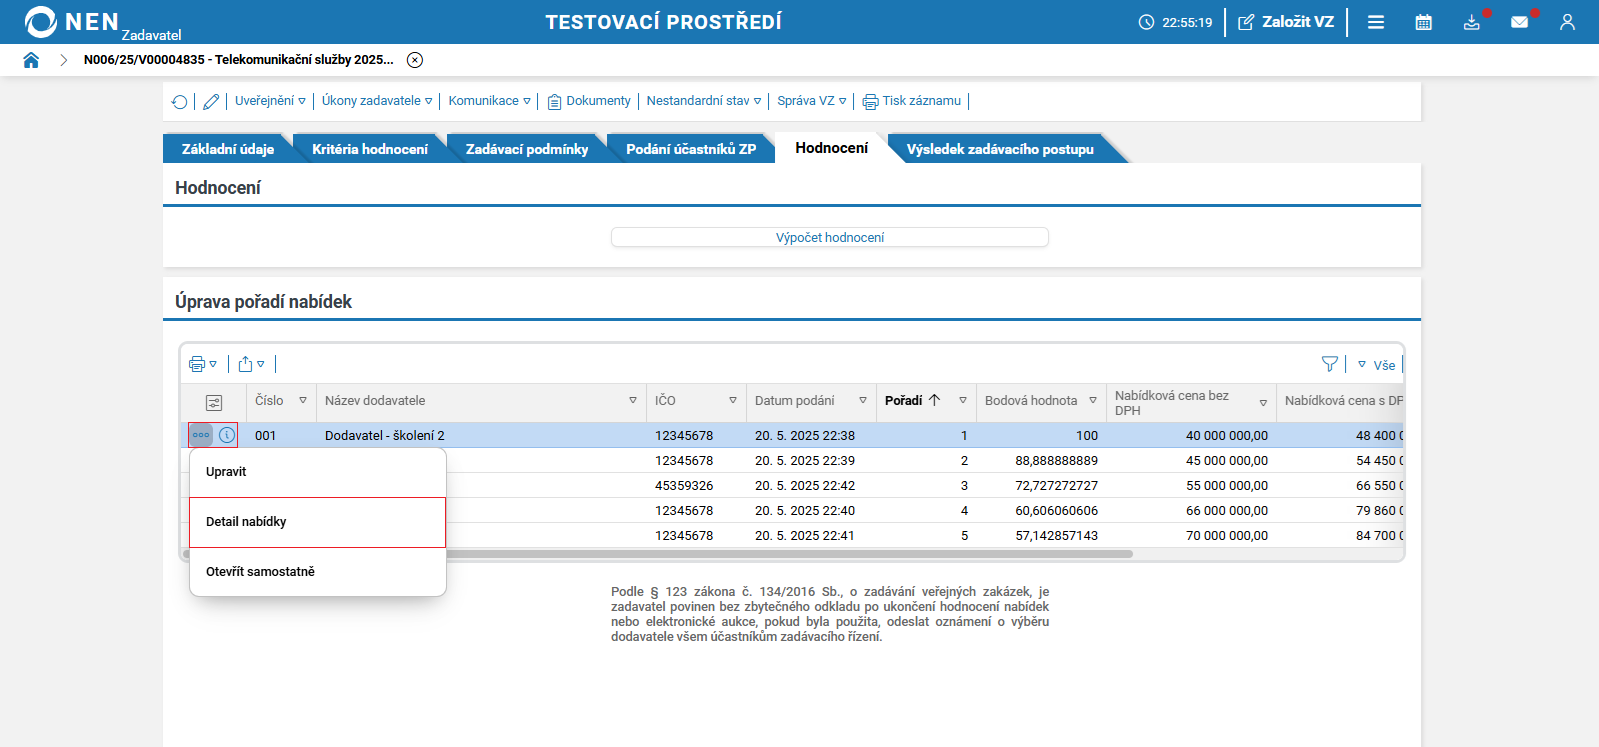Switch to Podání účastníků ZP tab

point(691,149)
